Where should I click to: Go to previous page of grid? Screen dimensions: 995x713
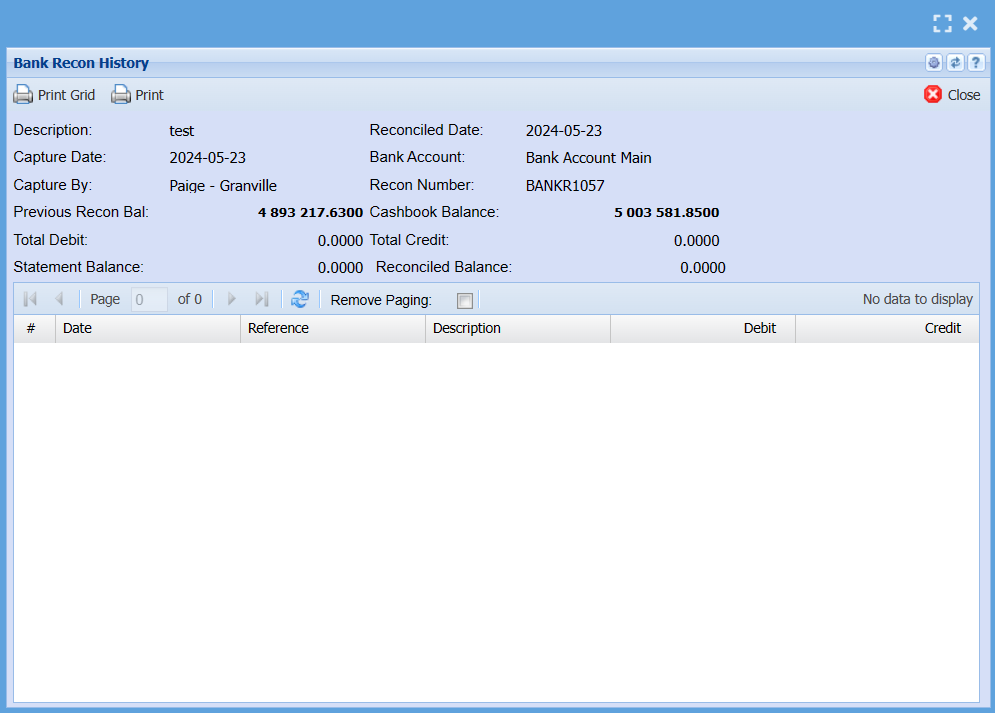(x=58, y=299)
